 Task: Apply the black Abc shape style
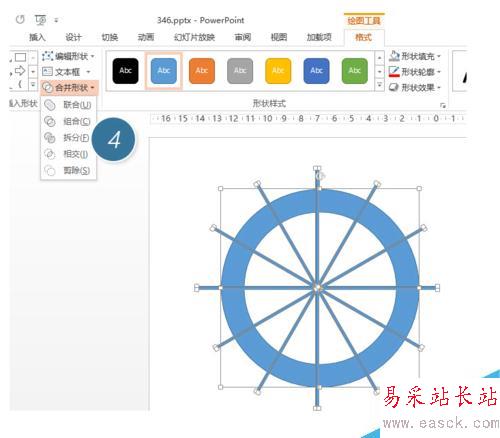tap(125, 71)
